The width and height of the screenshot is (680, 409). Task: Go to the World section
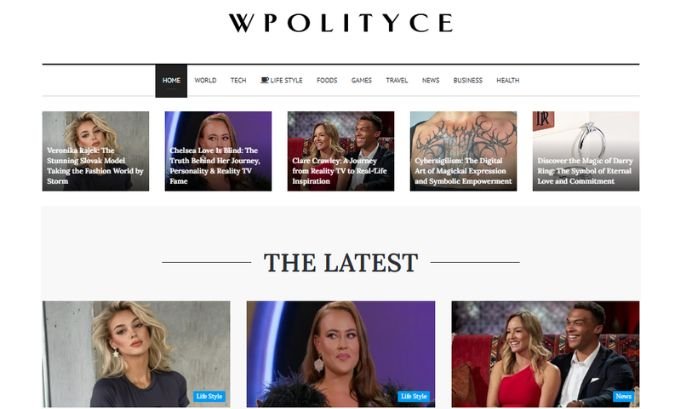pos(205,81)
